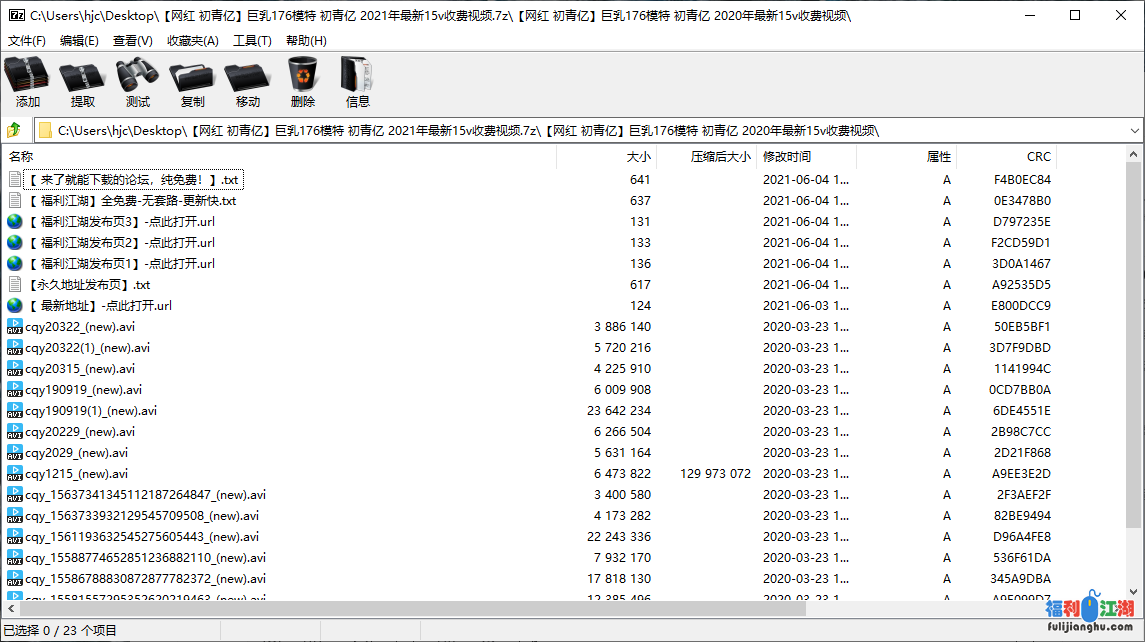Open the 收藏夹(A) favorites menu

click(192, 41)
